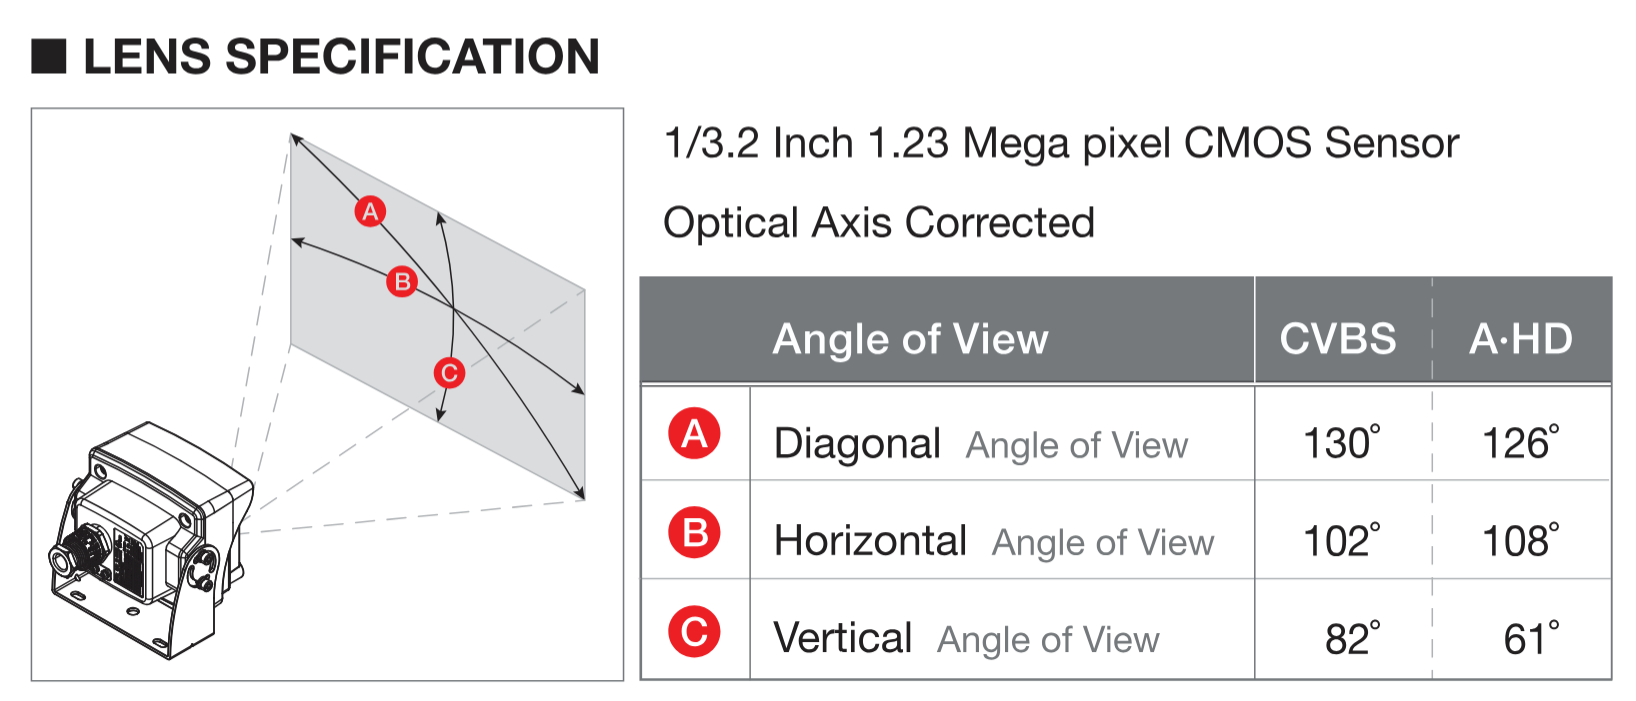The image size is (1636, 701).
Task: Click the Angle of View table header
Action: [910, 339]
